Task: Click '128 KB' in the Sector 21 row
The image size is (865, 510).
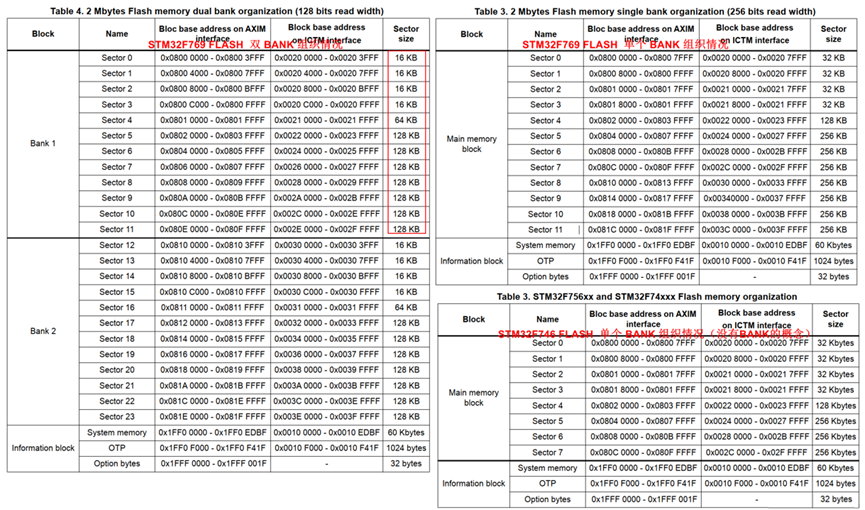Action: click(406, 386)
